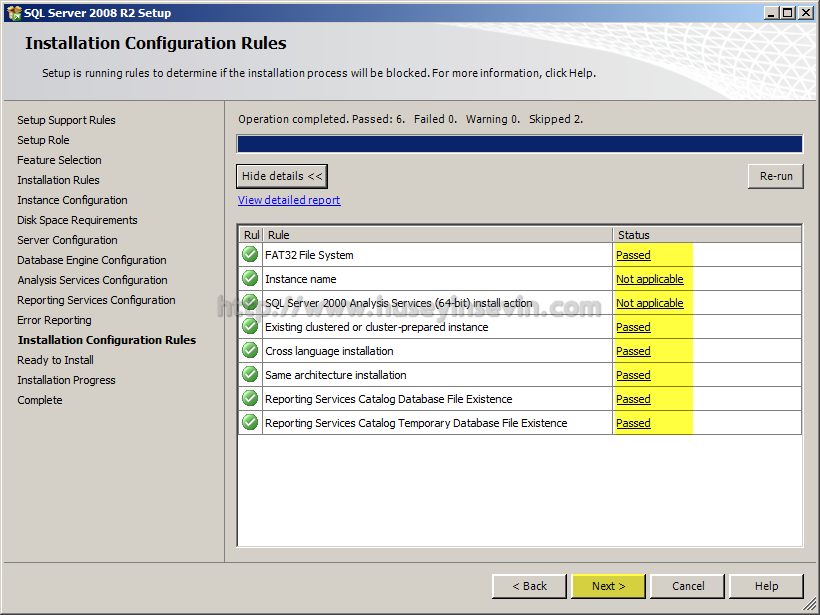The image size is (820, 615).
Task: Select Installation Configuration Rules step in sidebar
Action: [107, 340]
